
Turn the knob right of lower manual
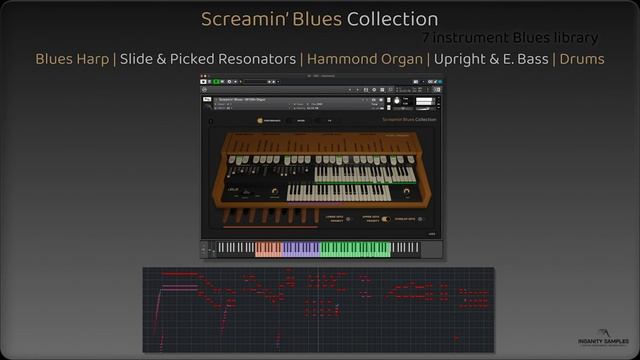pos(406,191)
